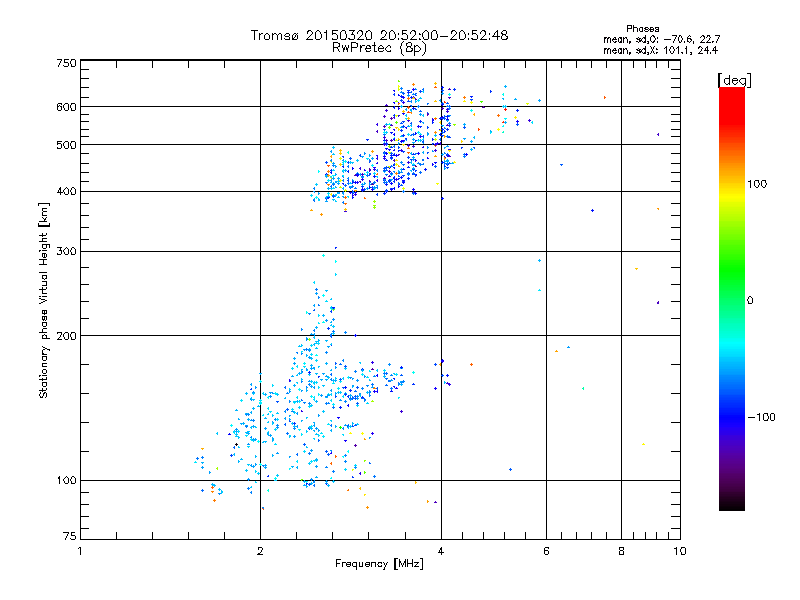Click the x-axis tick label '1'
The width and height of the screenshot is (800, 600).
80,551
